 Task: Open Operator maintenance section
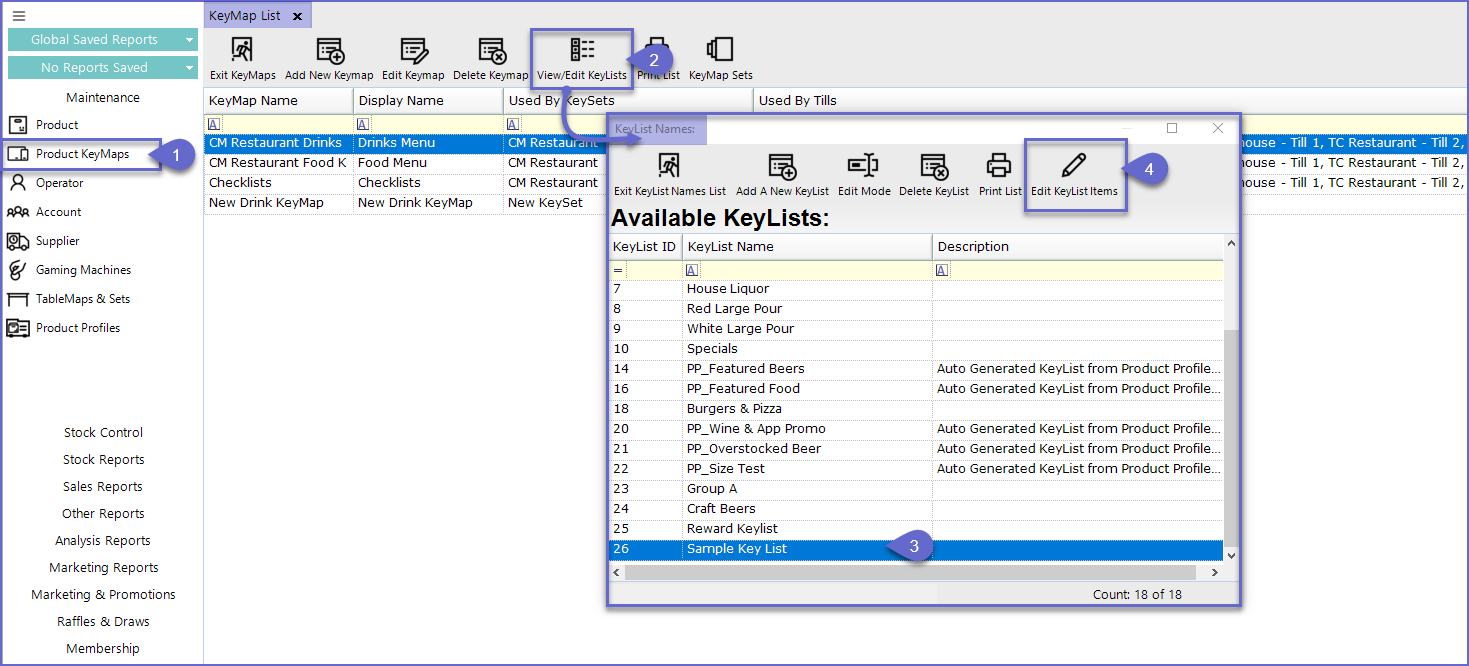60,183
